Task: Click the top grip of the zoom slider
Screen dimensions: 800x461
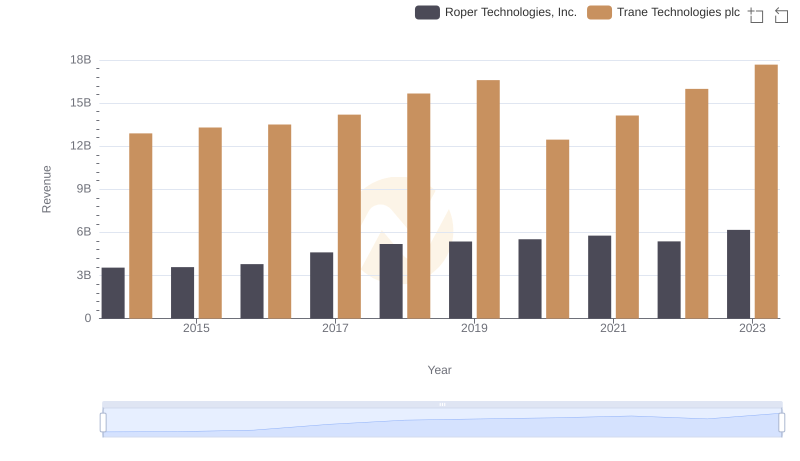Action: pyautogui.click(x=442, y=404)
